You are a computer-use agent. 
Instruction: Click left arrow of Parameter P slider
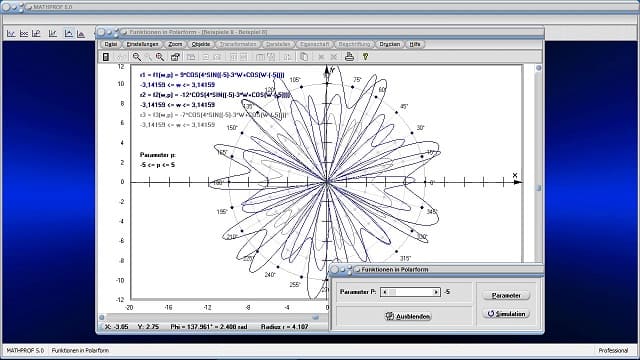pos(384,292)
